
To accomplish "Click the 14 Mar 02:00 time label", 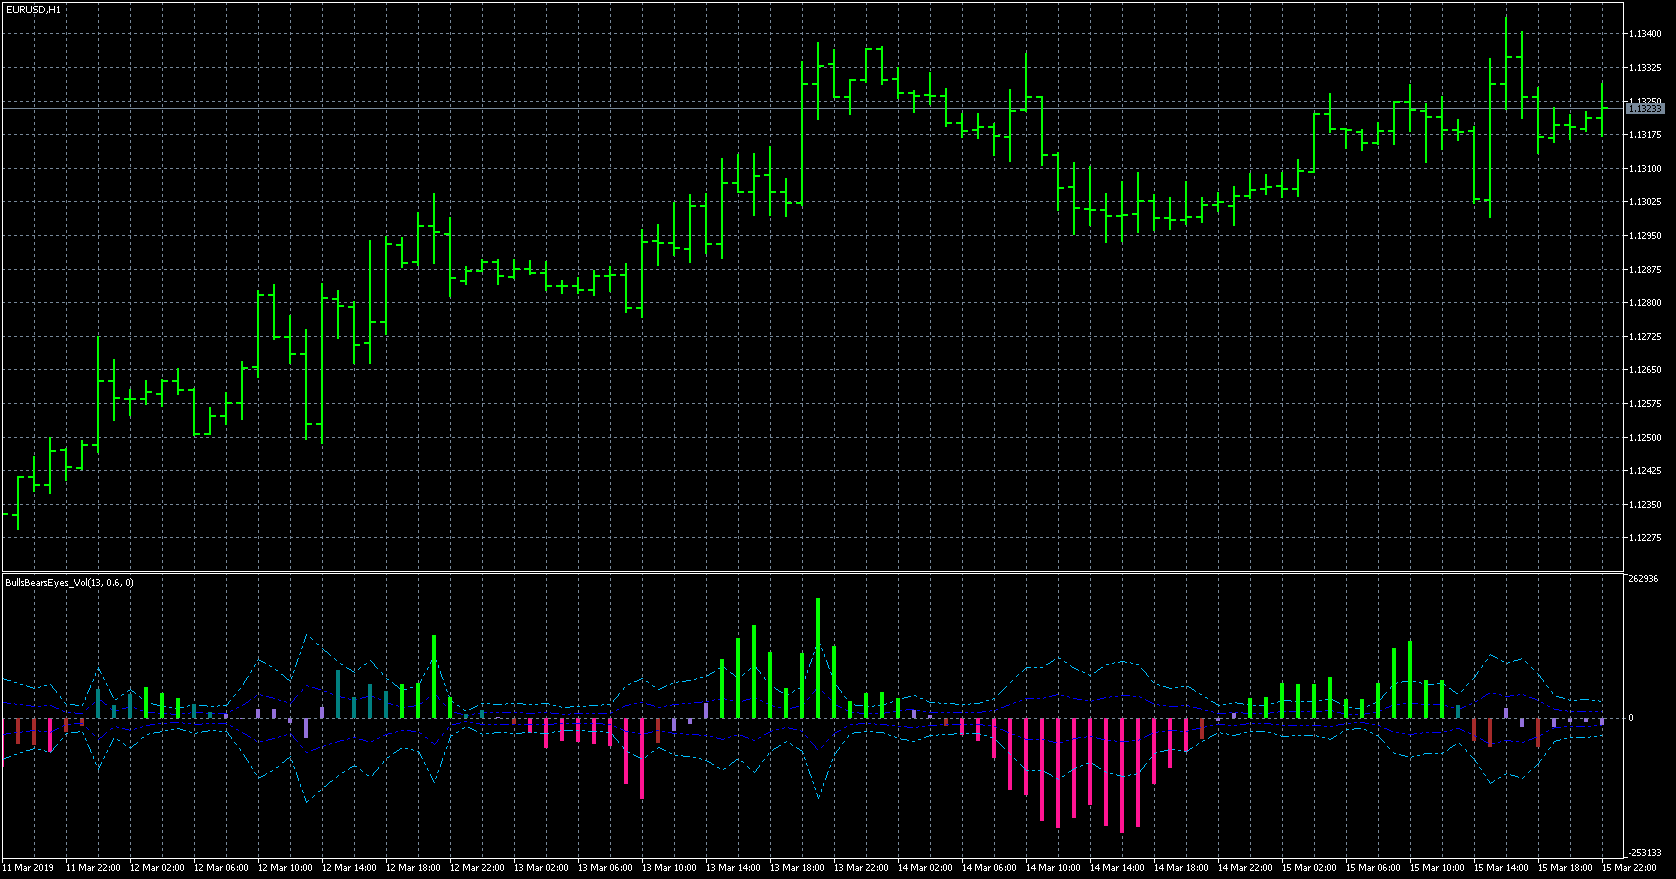I will point(925,868).
